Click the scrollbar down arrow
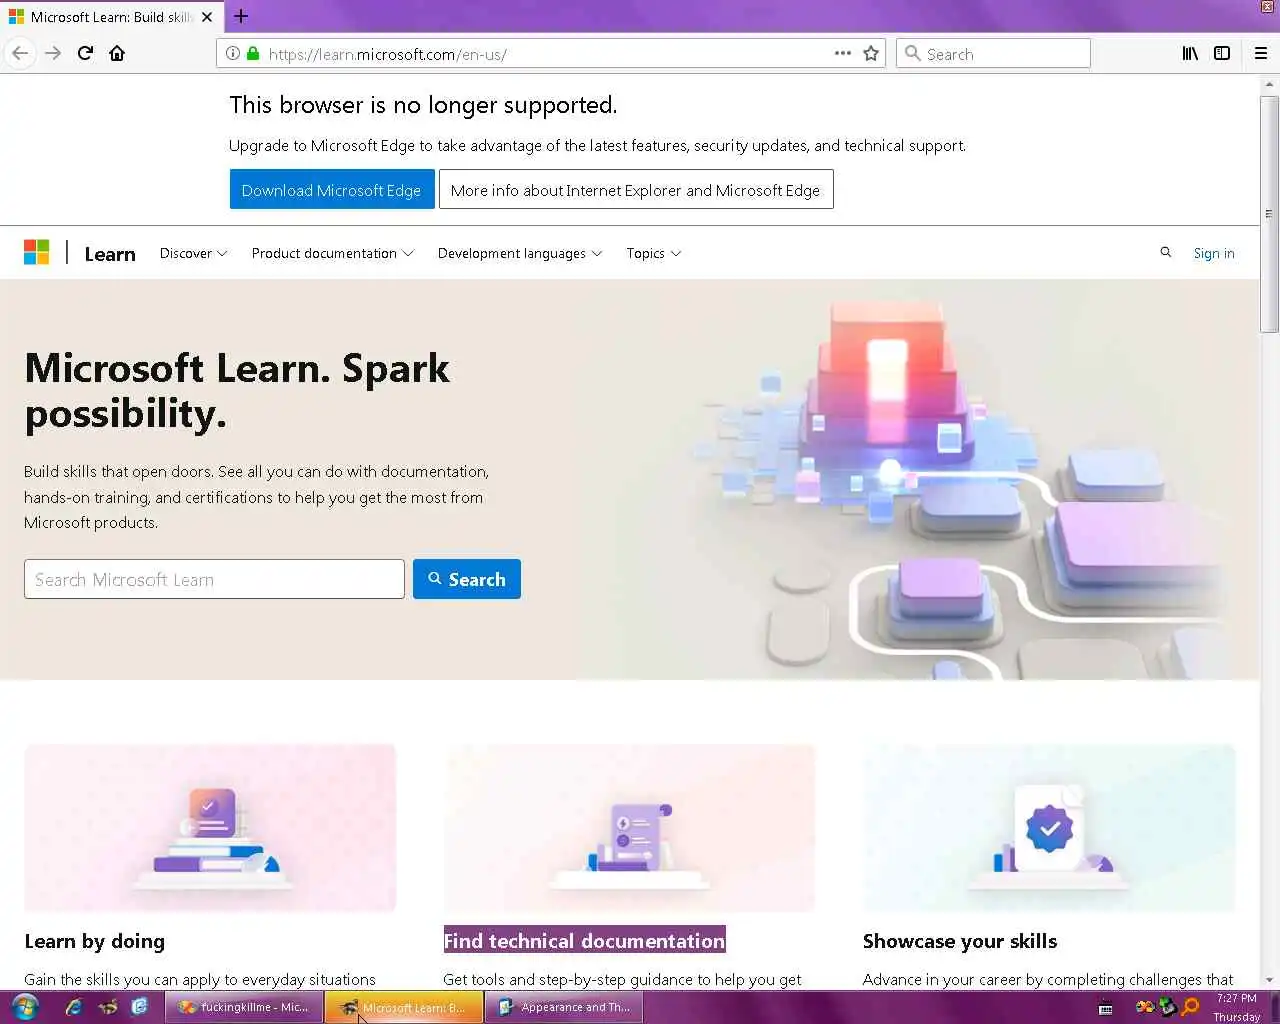 tap(1269, 980)
